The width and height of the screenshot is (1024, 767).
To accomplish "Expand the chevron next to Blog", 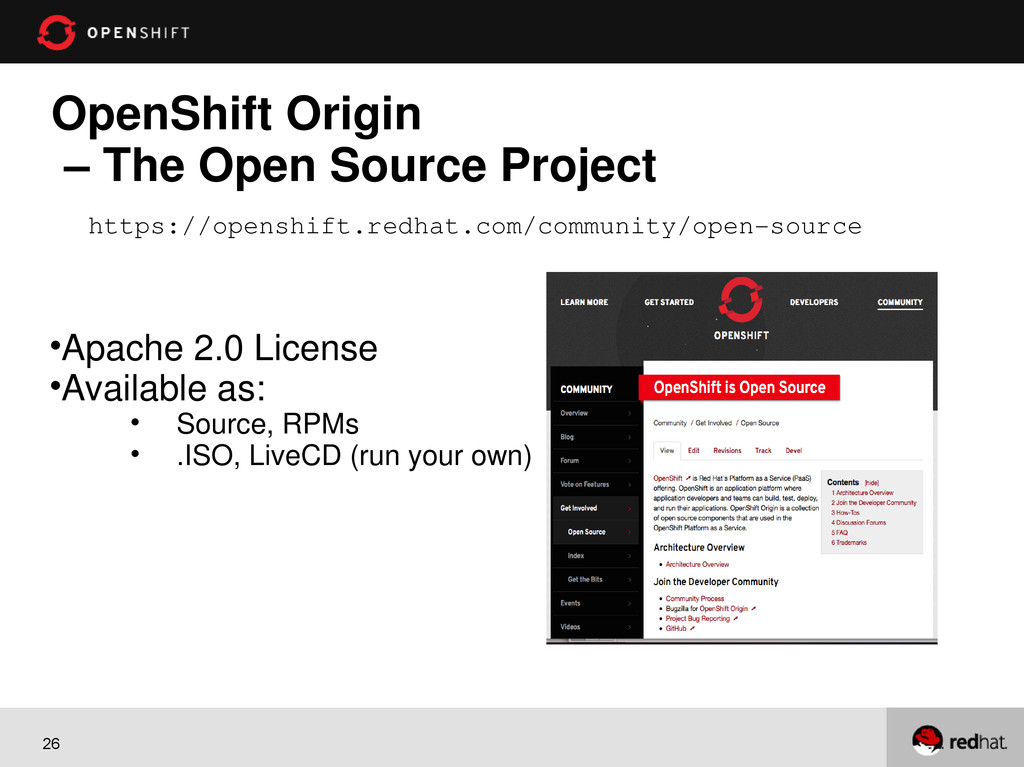I will tap(630, 436).
